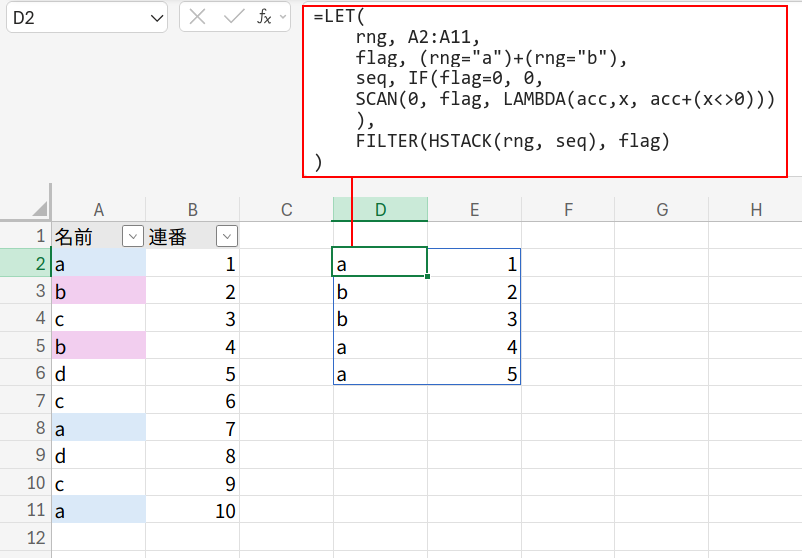Open the Insert Function fx dialog
Image resolution: width=802 pixels, height=558 pixels.
264,17
